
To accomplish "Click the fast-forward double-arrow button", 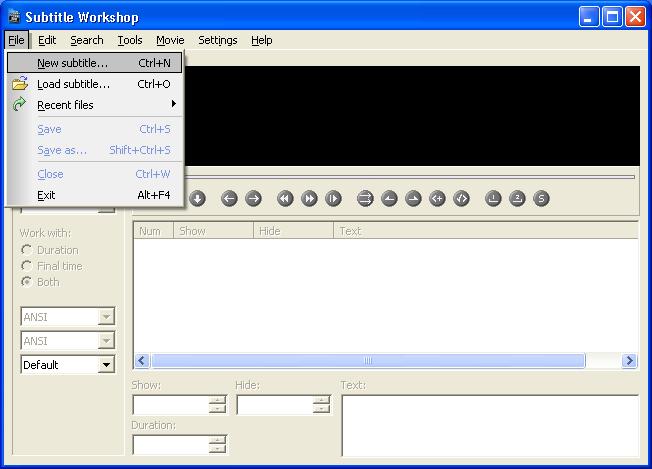I will pyautogui.click(x=310, y=198).
